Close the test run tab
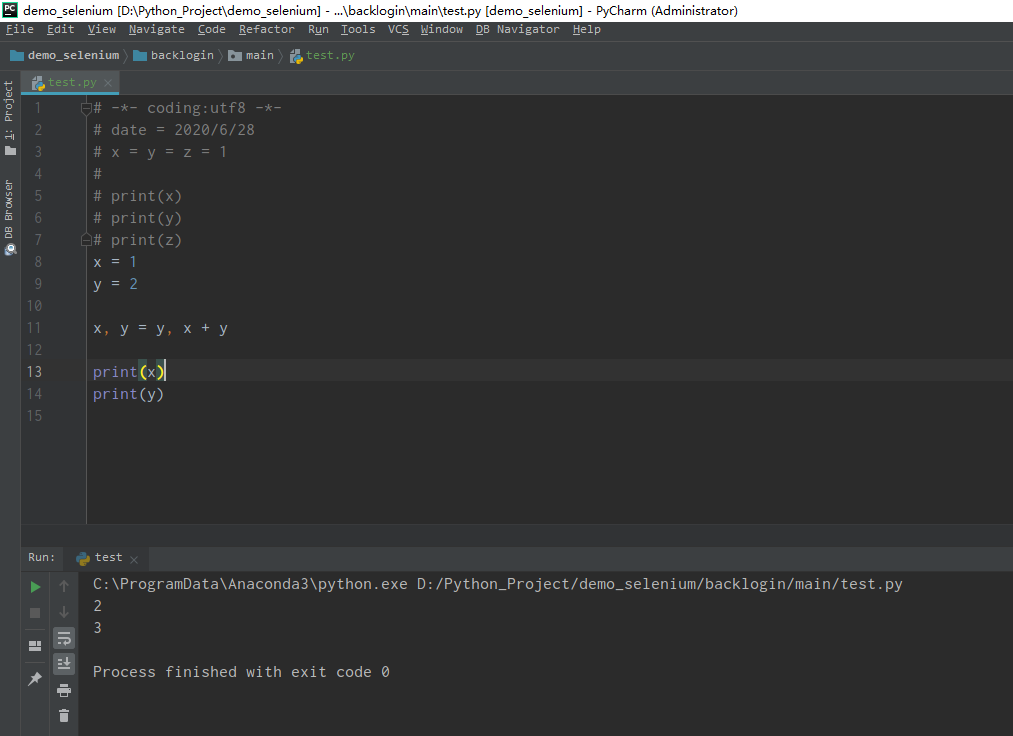The height and width of the screenshot is (736, 1013). pyautogui.click(x=134, y=560)
